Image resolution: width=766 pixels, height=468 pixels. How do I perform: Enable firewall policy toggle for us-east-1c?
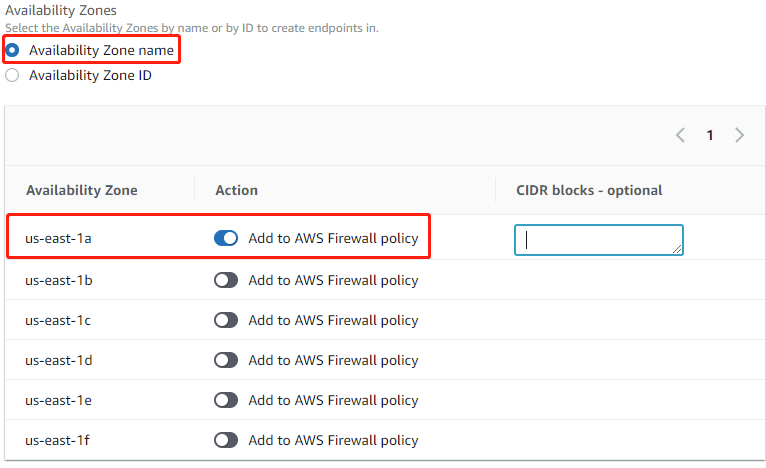pos(226,320)
